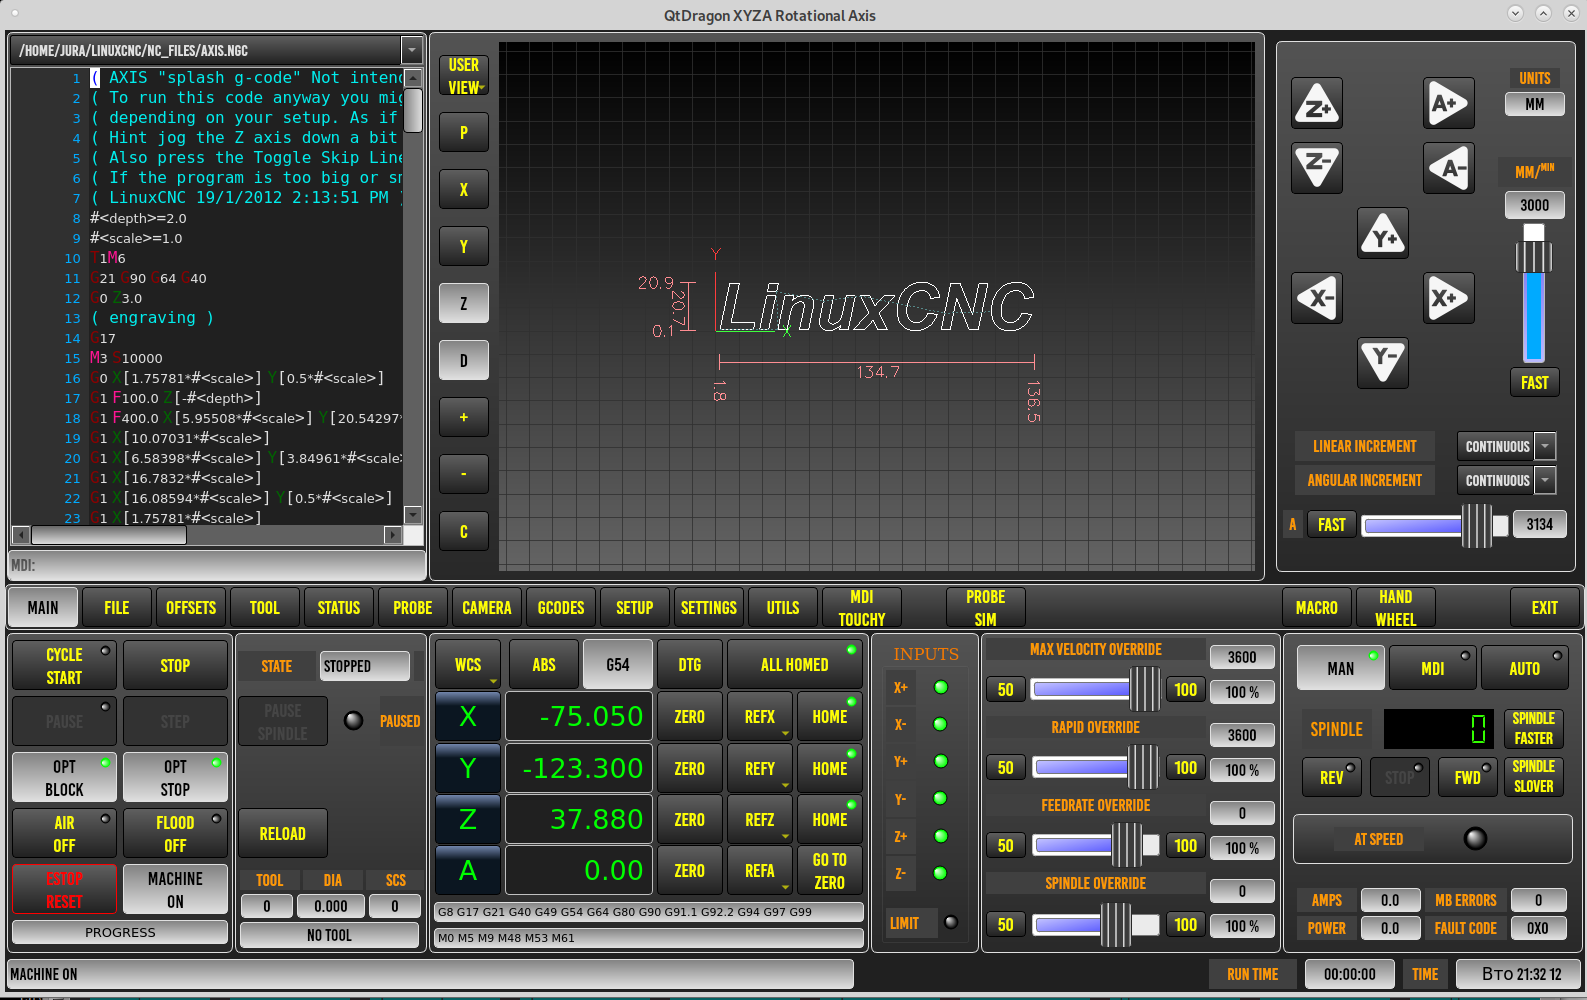Toggle AIR OFF mist coolant
Image resolution: width=1587 pixels, height=1000 pixels.
[64, 833]
